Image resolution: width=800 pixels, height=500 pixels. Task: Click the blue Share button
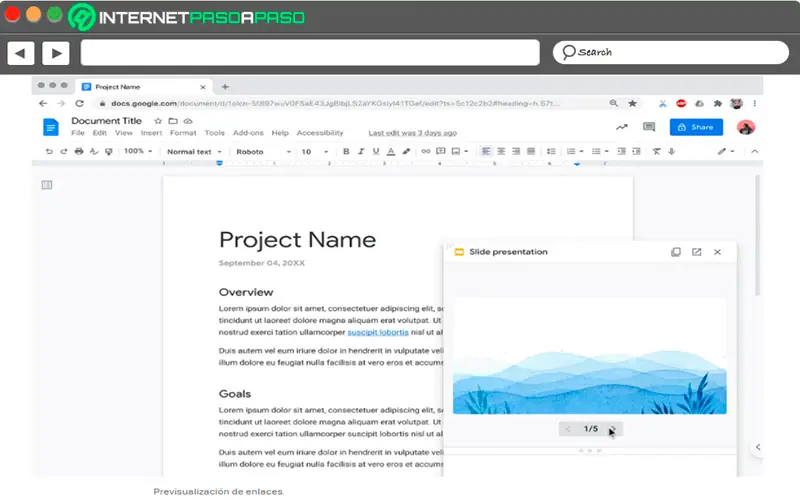[696, 127]
